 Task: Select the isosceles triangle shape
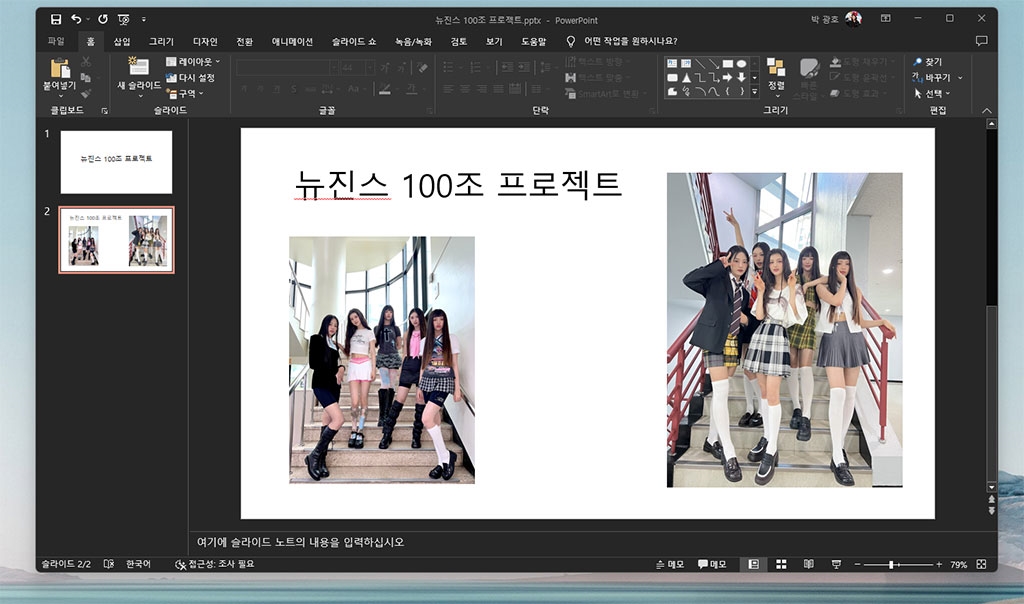pyautogui.click(x=686, y=78)
